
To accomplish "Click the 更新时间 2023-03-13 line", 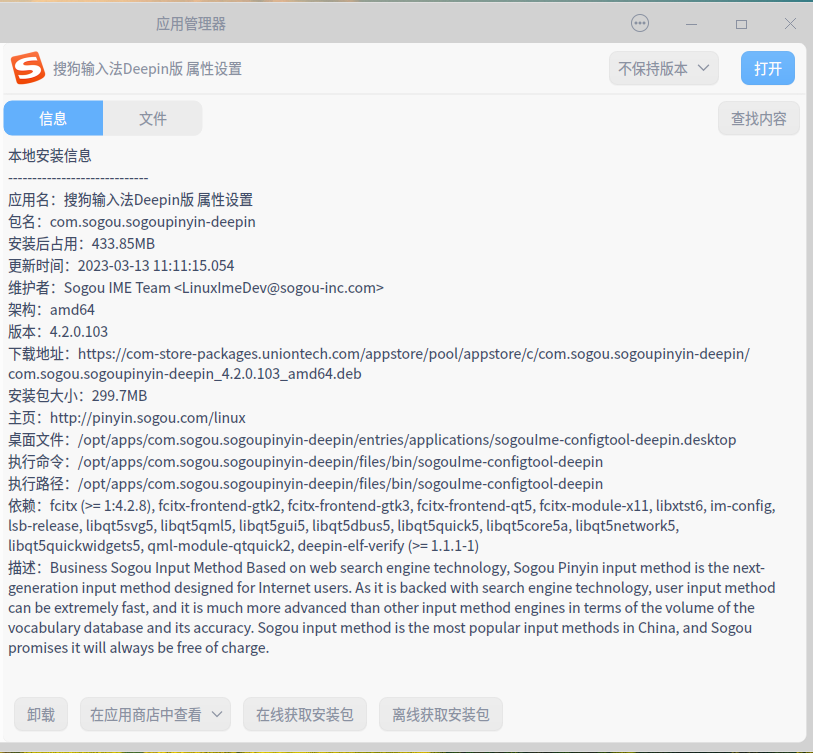I will 121,266.
